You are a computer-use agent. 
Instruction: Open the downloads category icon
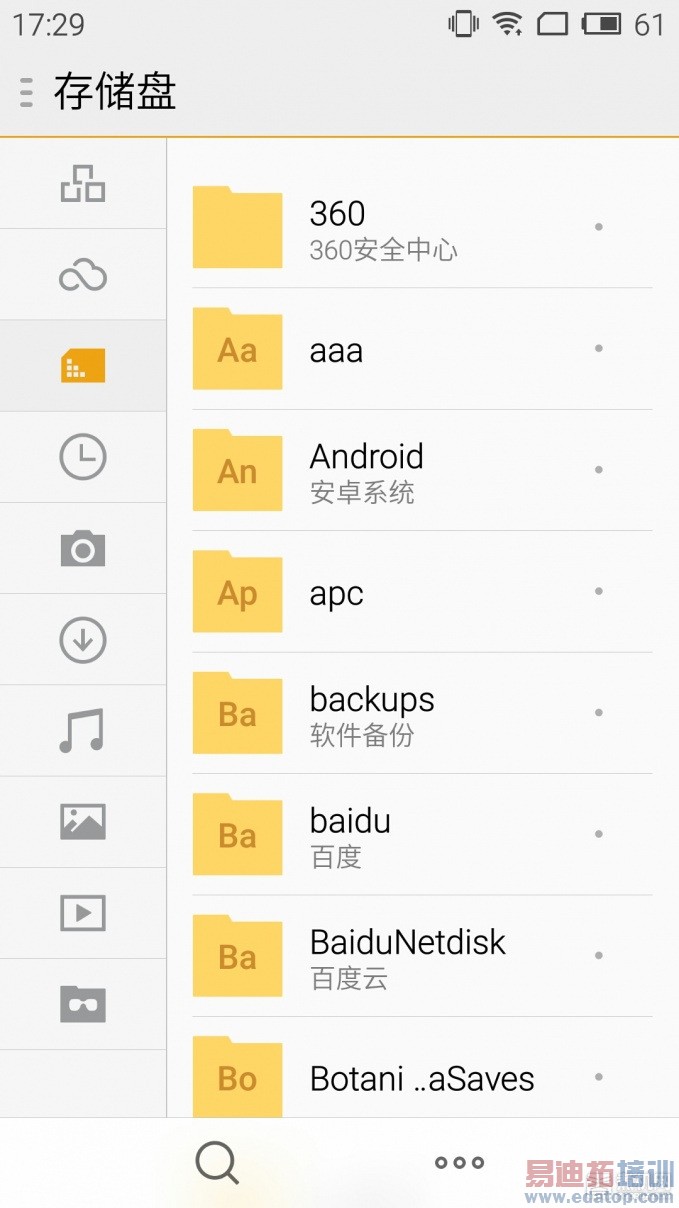point(83,640)
